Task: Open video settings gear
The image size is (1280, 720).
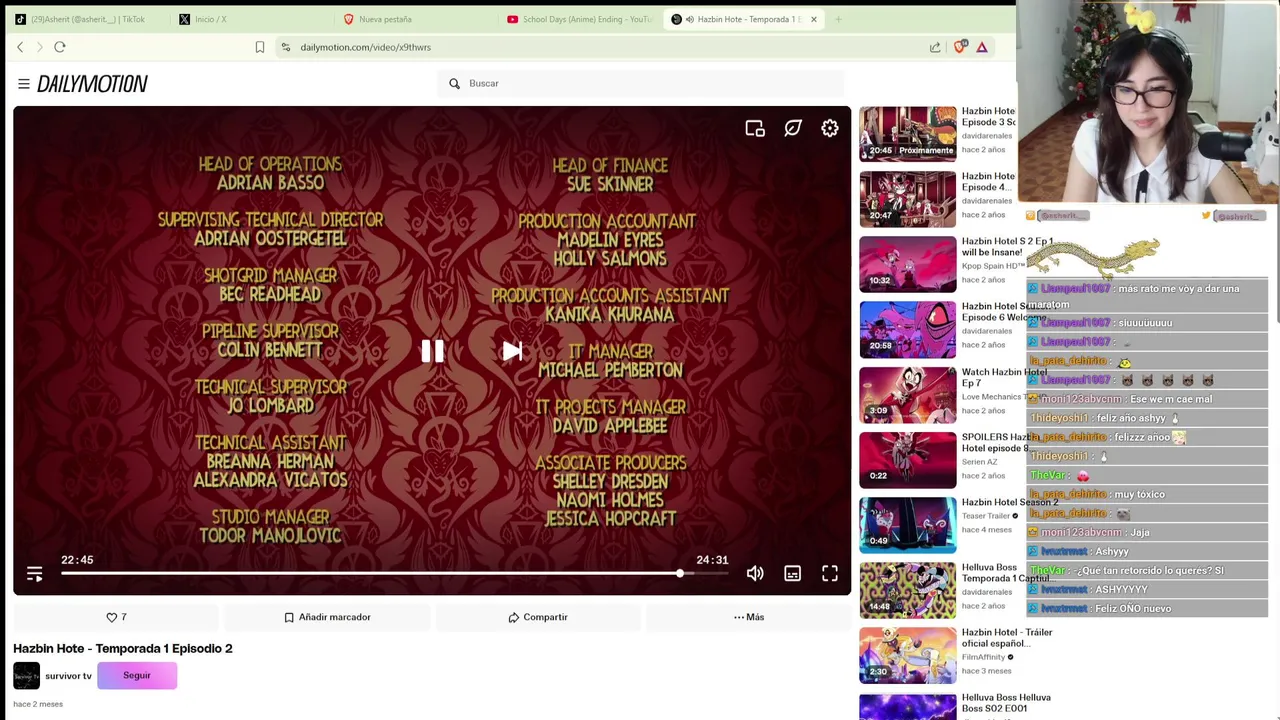Action: (x=830, y=128)
